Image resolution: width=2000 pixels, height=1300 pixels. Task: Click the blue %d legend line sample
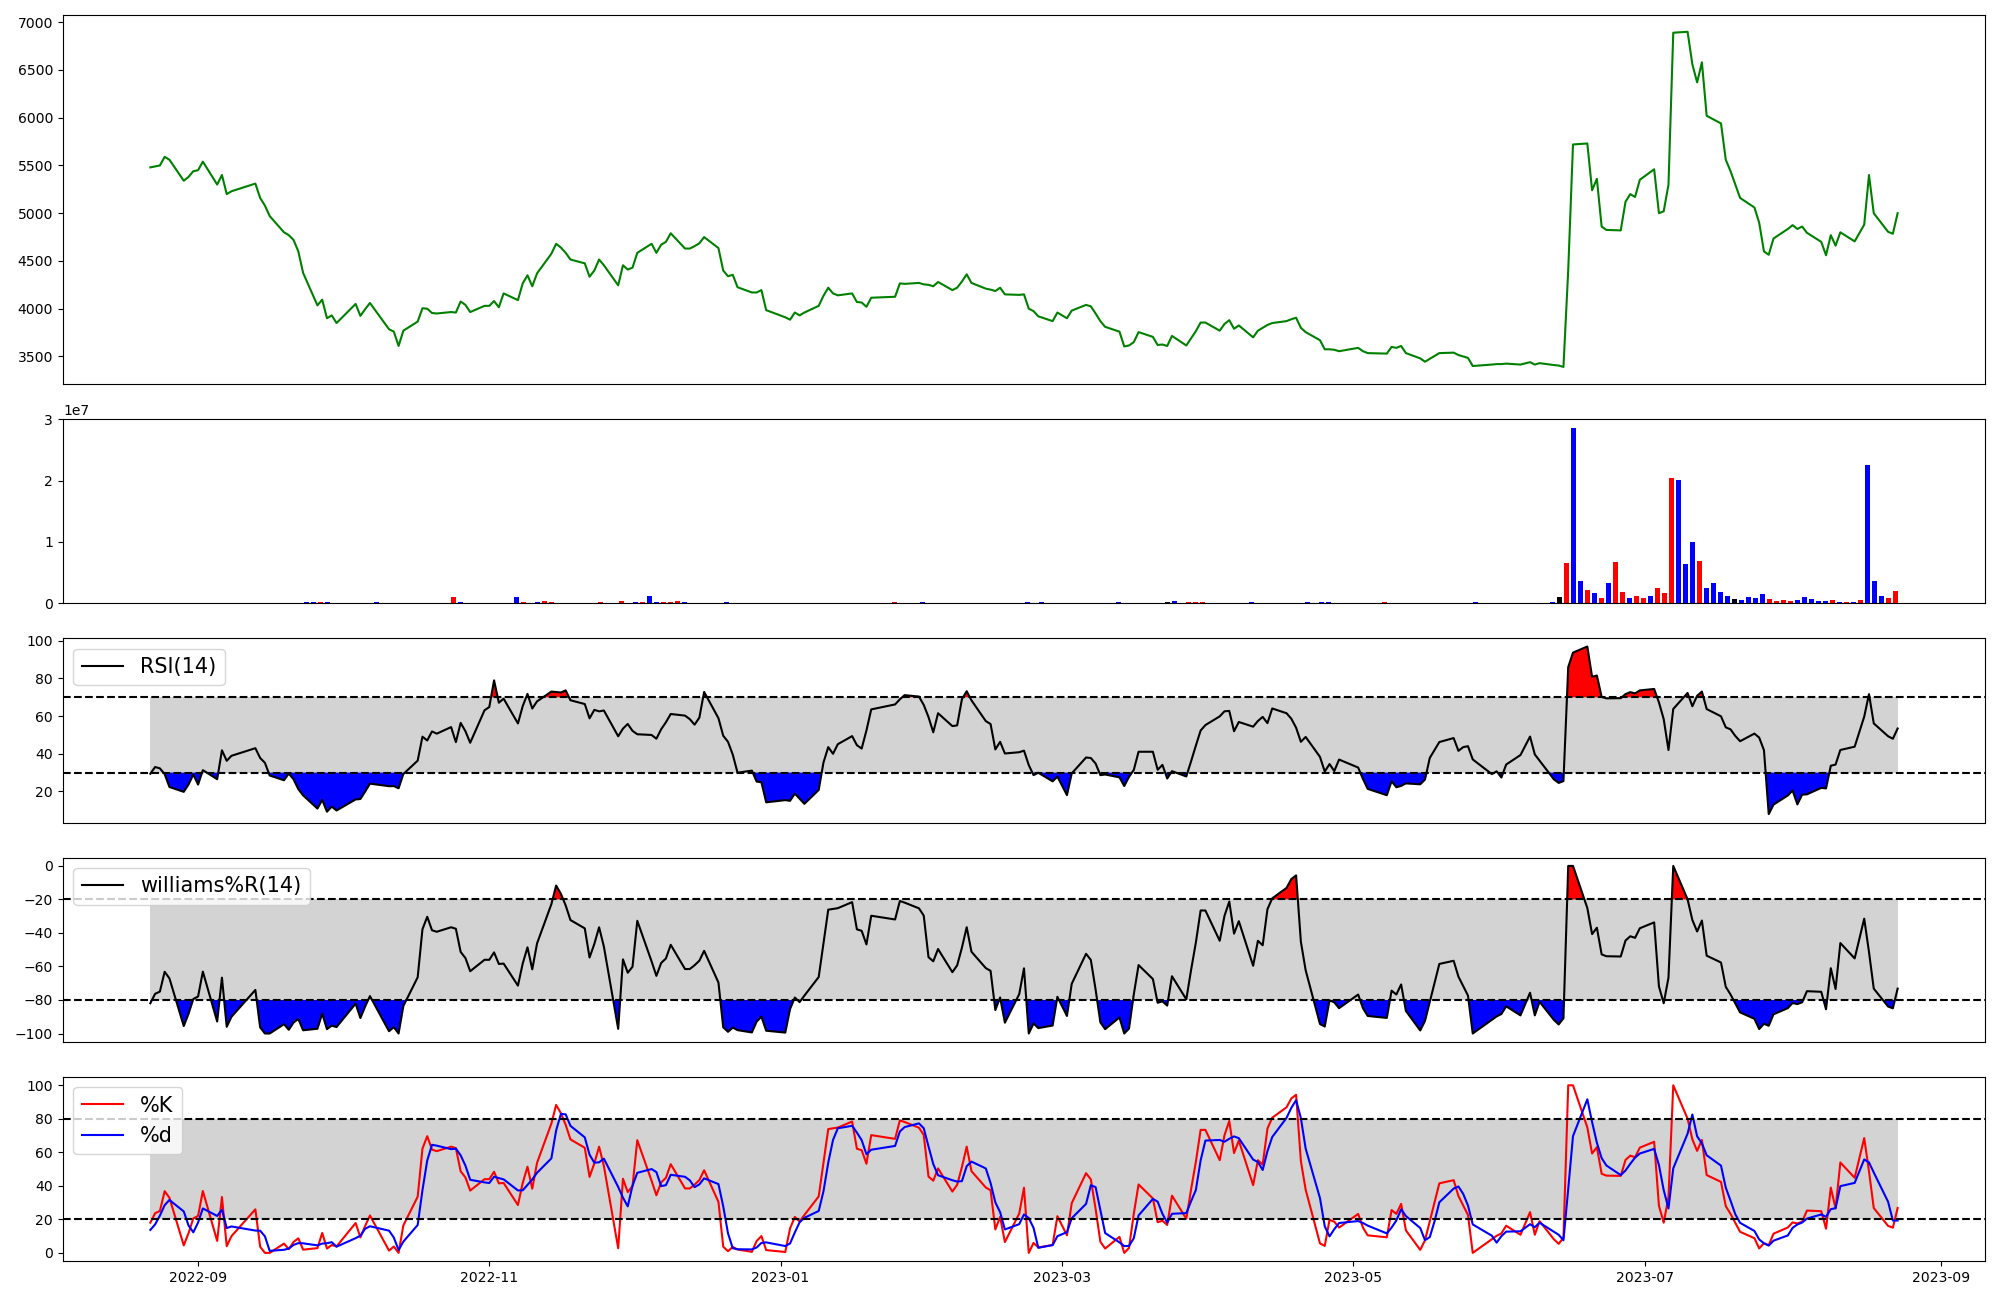pos(102,1135)
